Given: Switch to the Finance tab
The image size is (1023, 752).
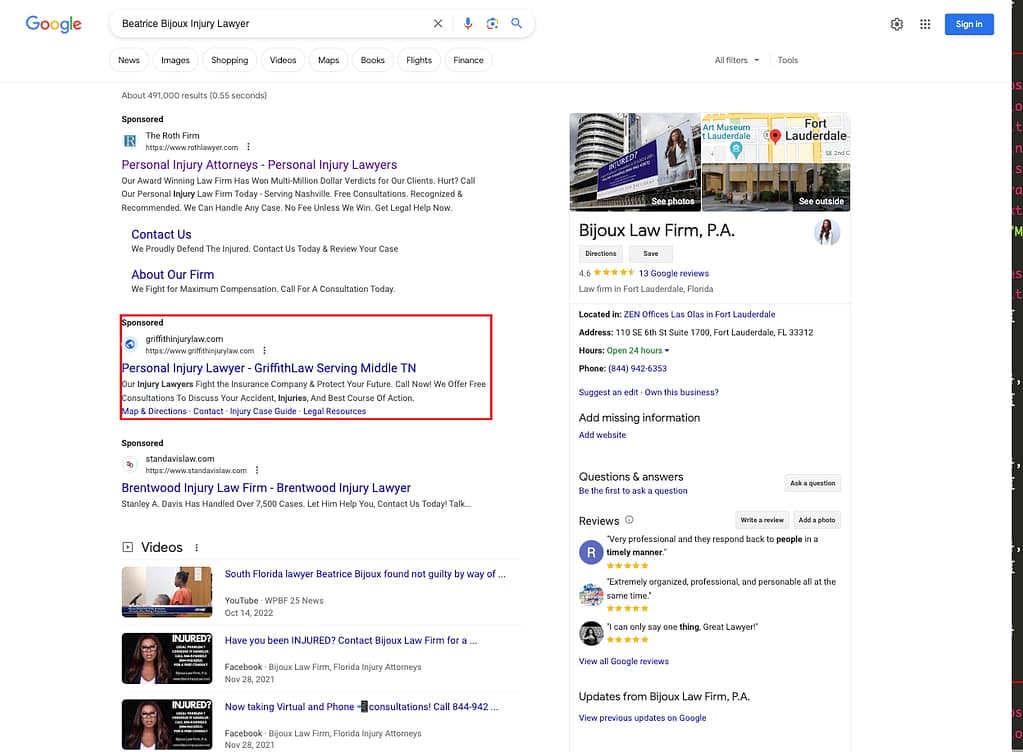Looking at the screenshot, I should [468, 60].
